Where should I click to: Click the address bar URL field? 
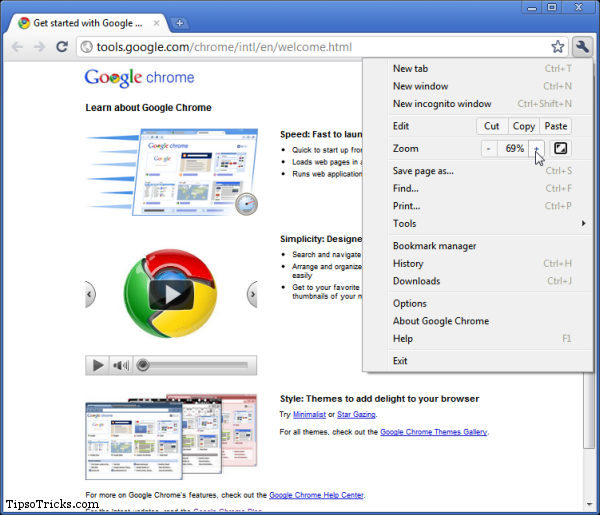[314, 47]
